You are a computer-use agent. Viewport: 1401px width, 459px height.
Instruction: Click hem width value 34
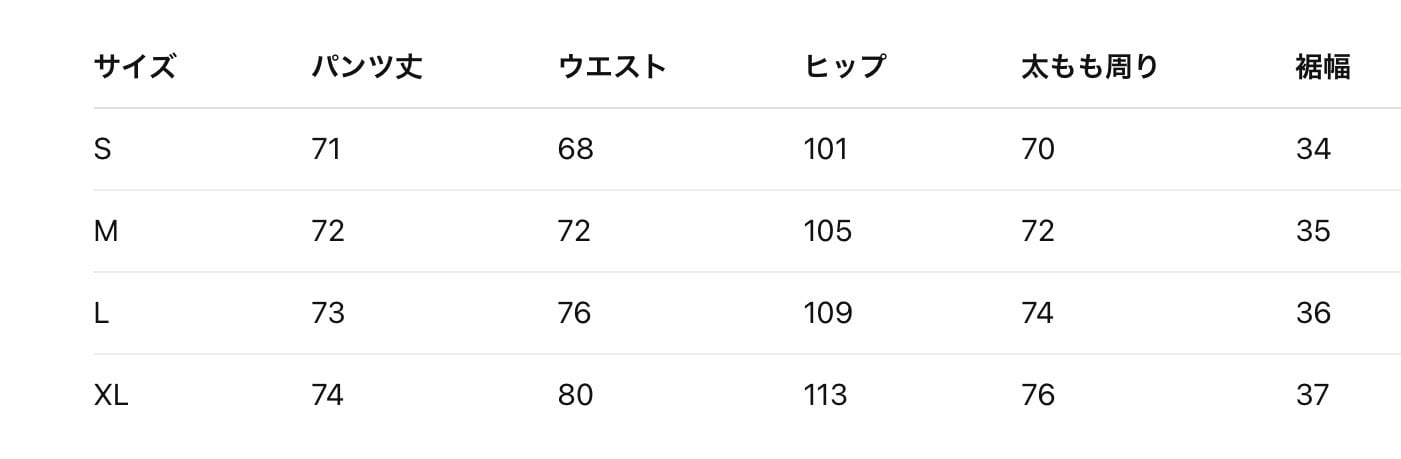pos(1313,149)
